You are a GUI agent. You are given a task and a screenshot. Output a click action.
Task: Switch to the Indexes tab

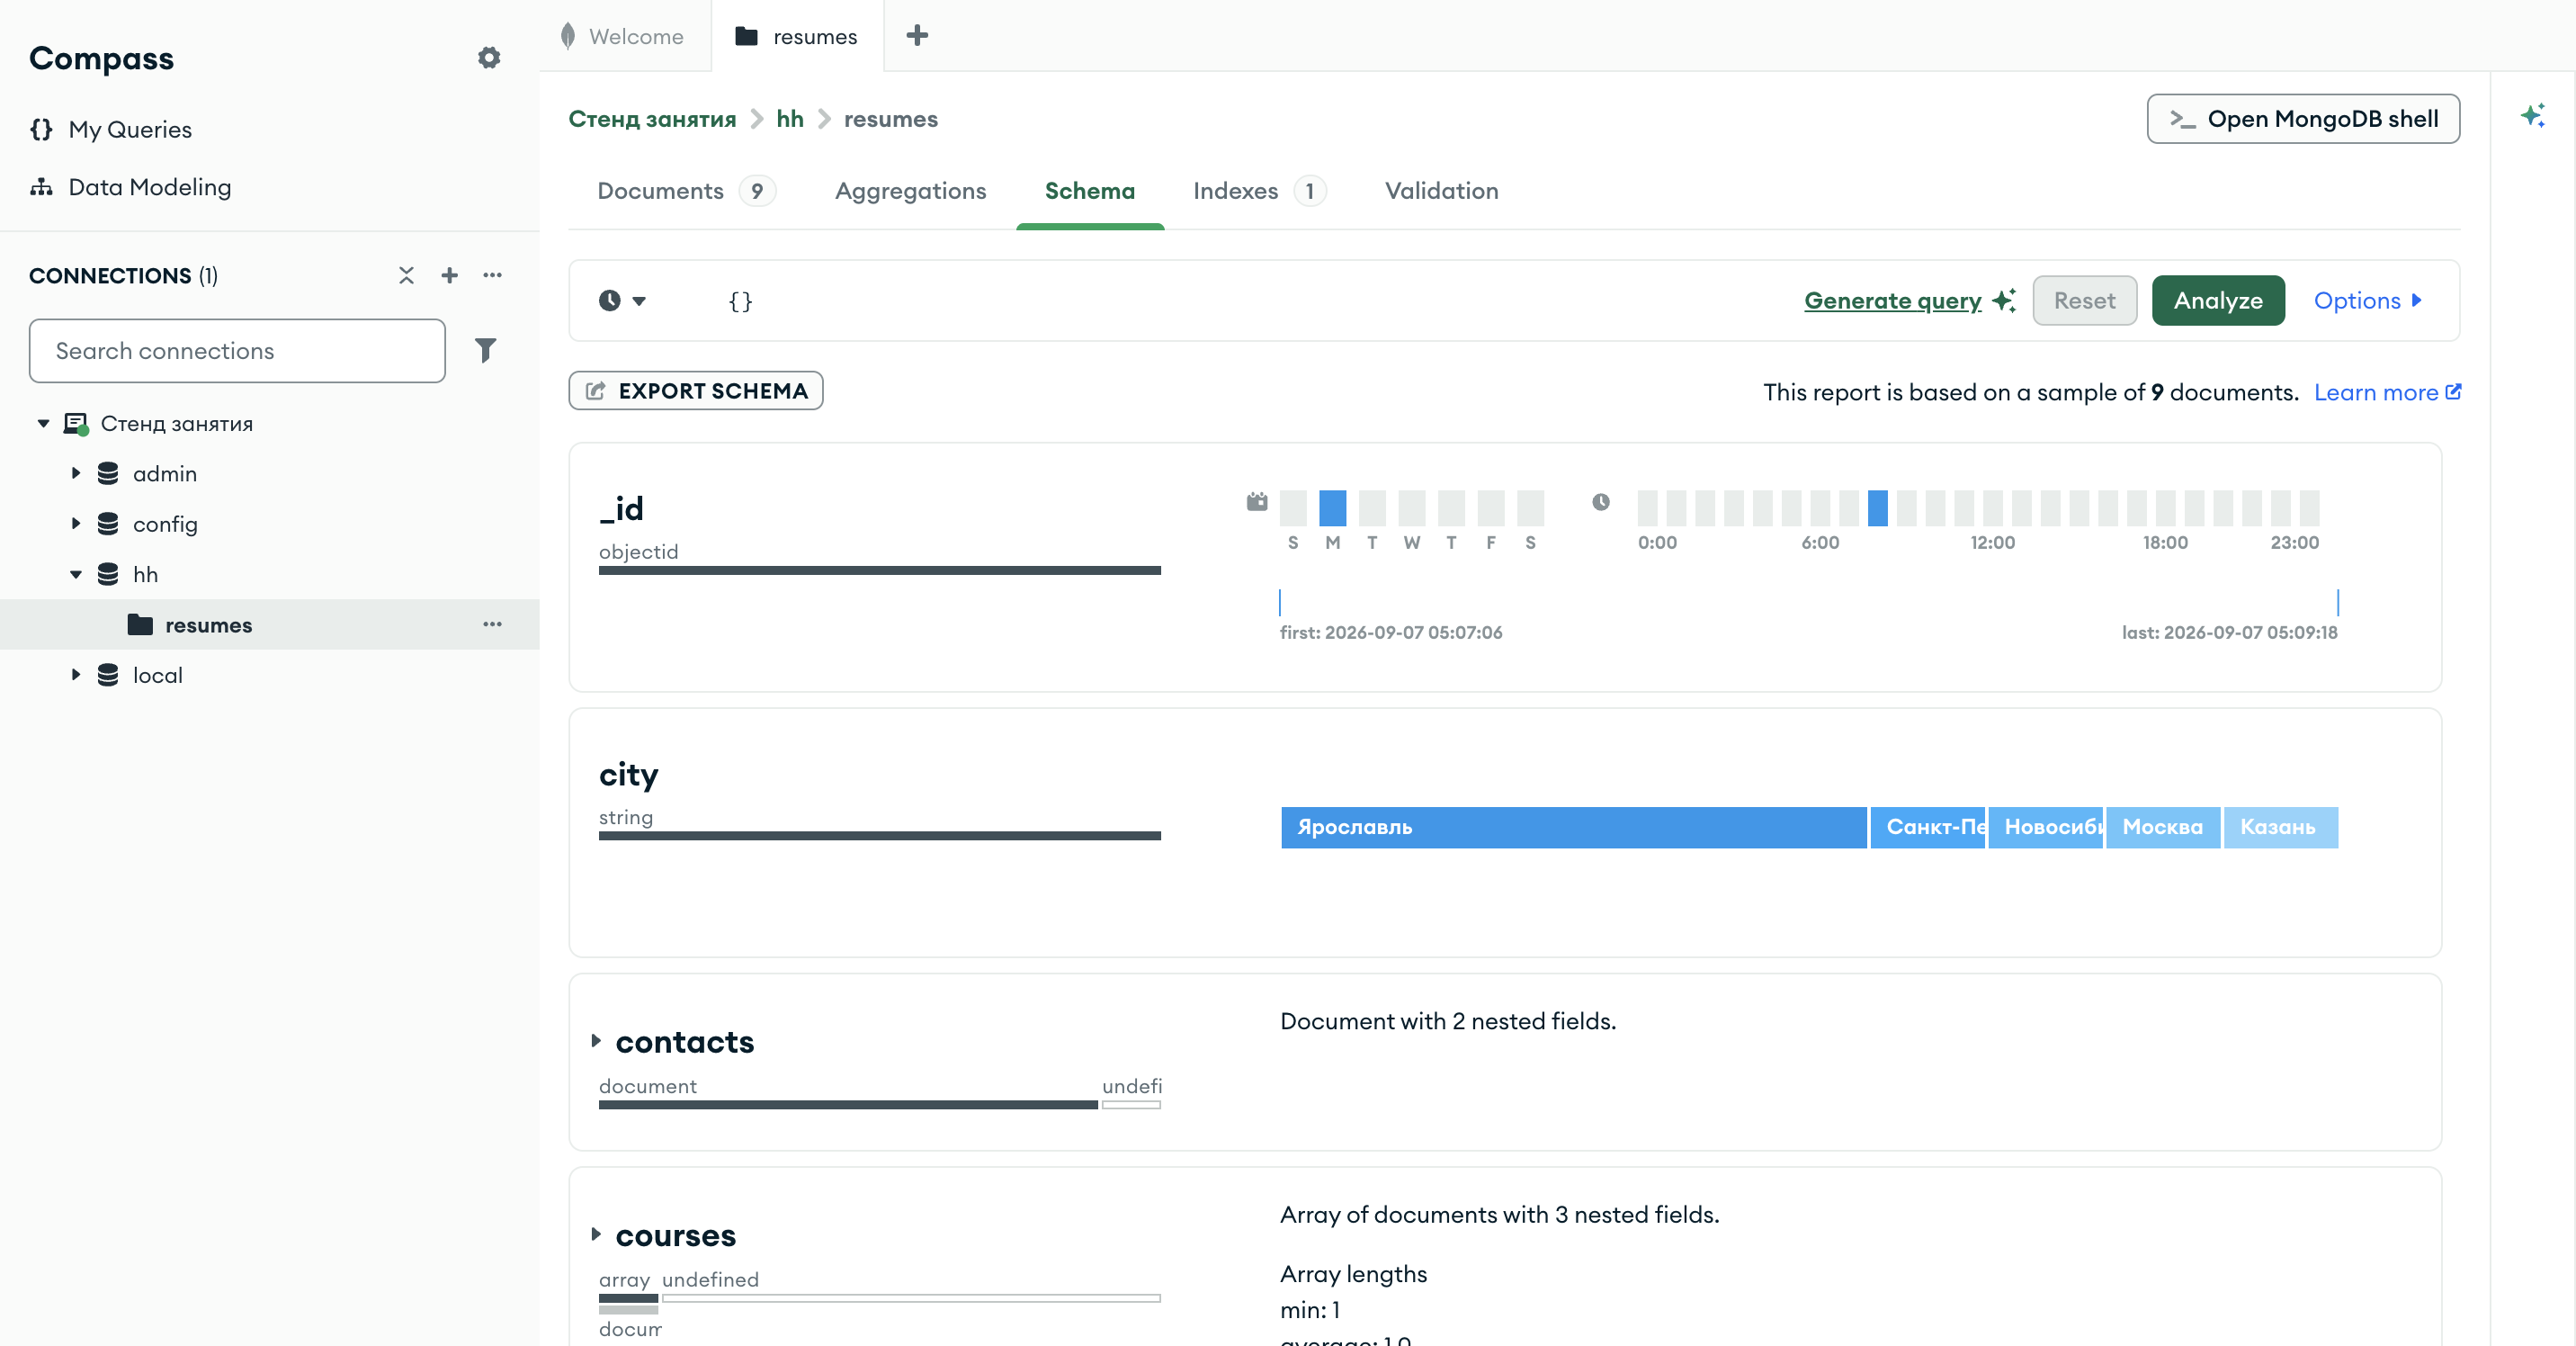pos(1259,191)
